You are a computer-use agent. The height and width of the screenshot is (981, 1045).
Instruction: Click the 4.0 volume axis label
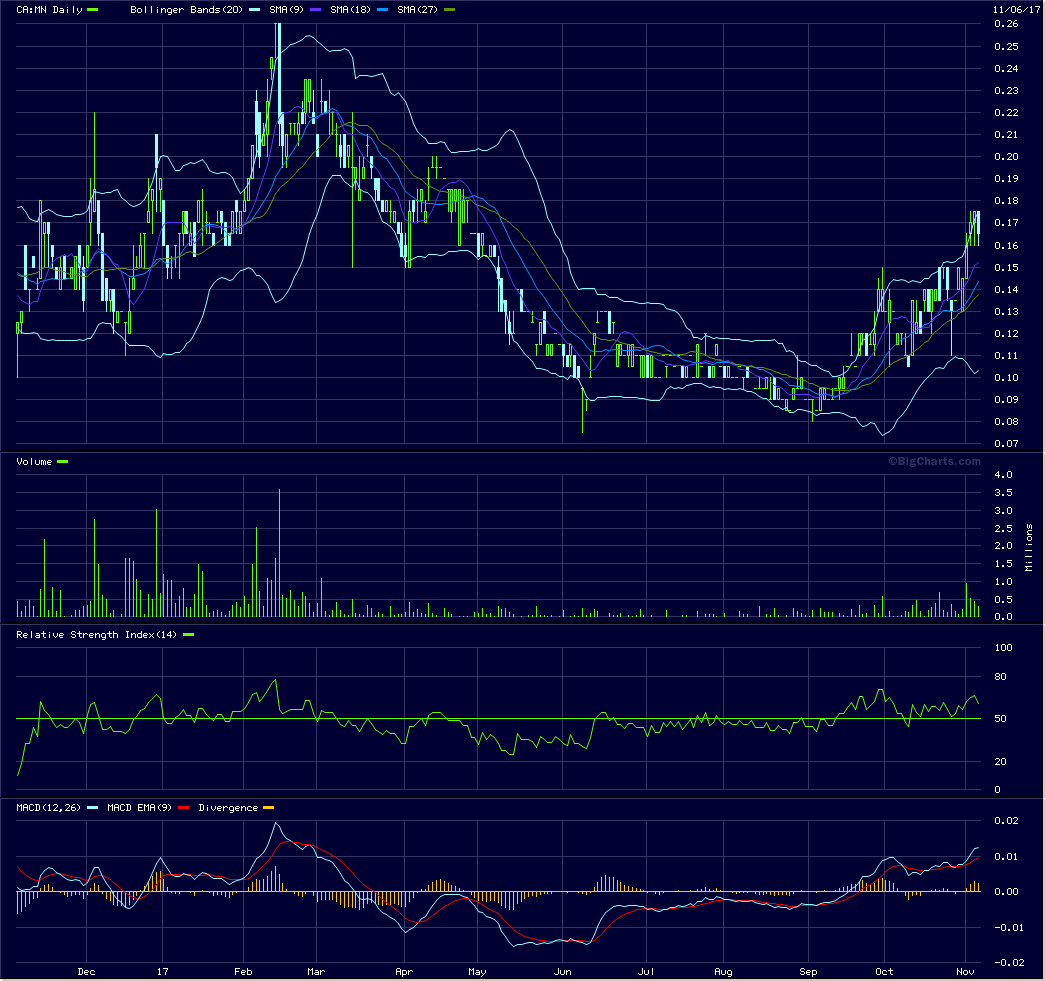click(1003, 475)
